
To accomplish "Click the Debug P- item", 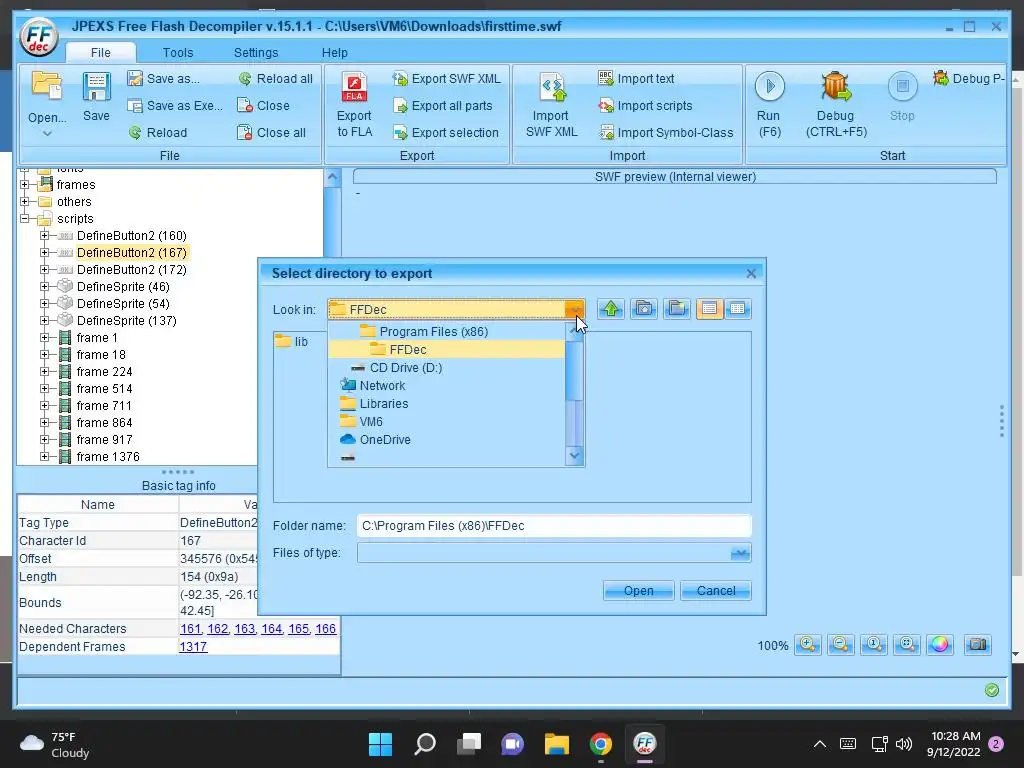I will point(969,78).
